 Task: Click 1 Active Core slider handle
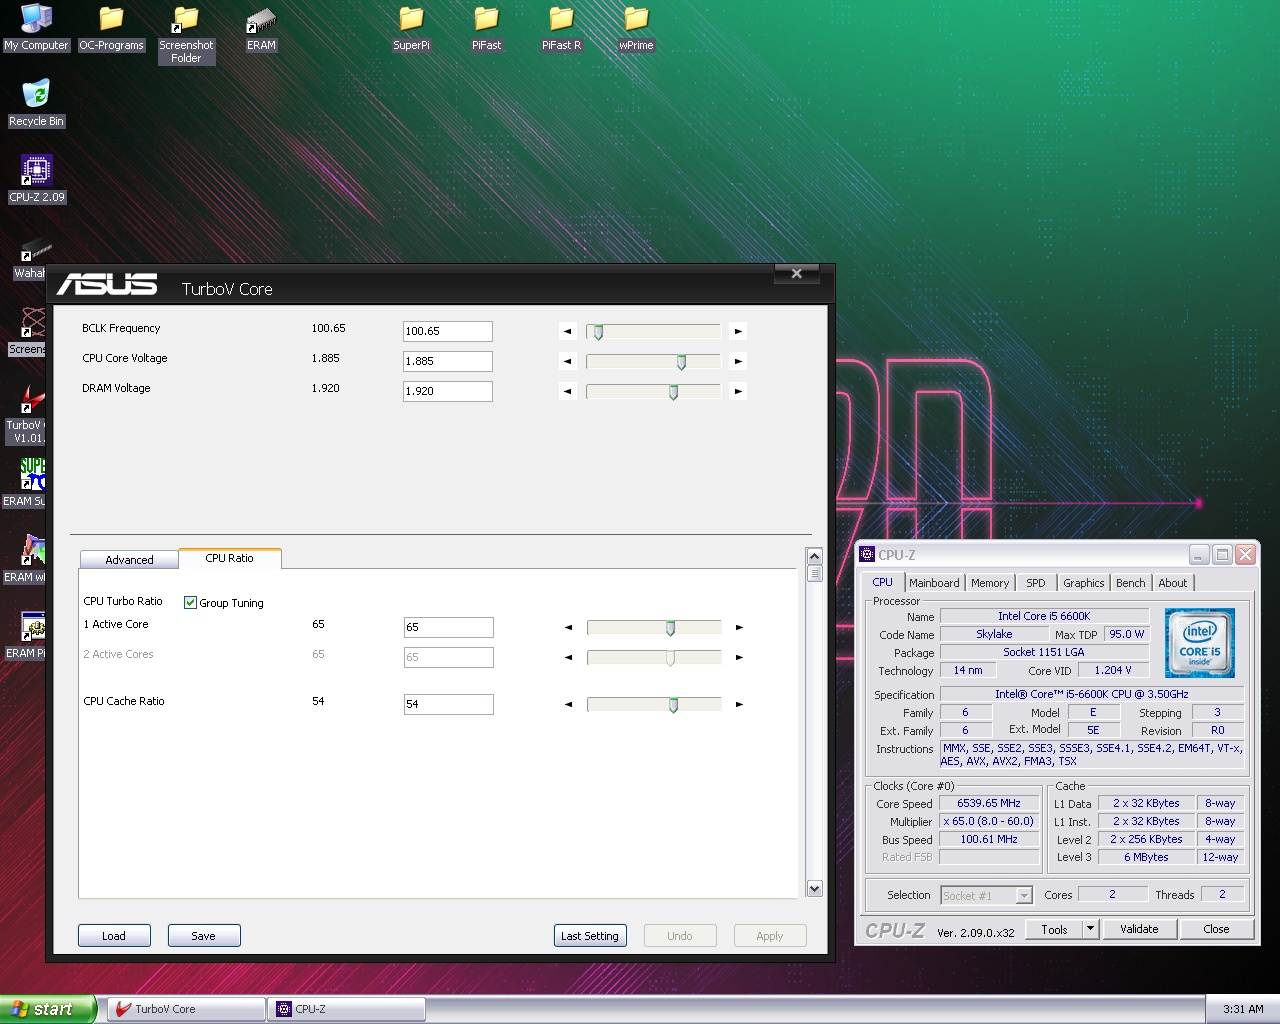click(x=670, y=628)
